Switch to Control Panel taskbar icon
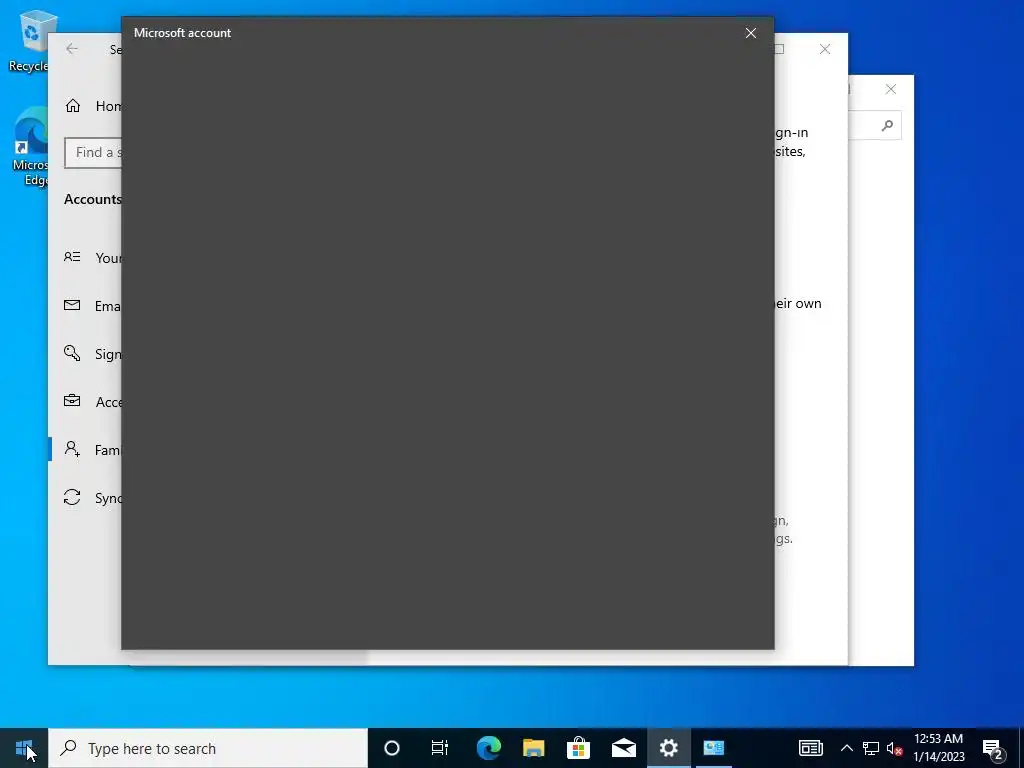The height and width of the screenshot is (768, 1024). click(x=714, y=748)
